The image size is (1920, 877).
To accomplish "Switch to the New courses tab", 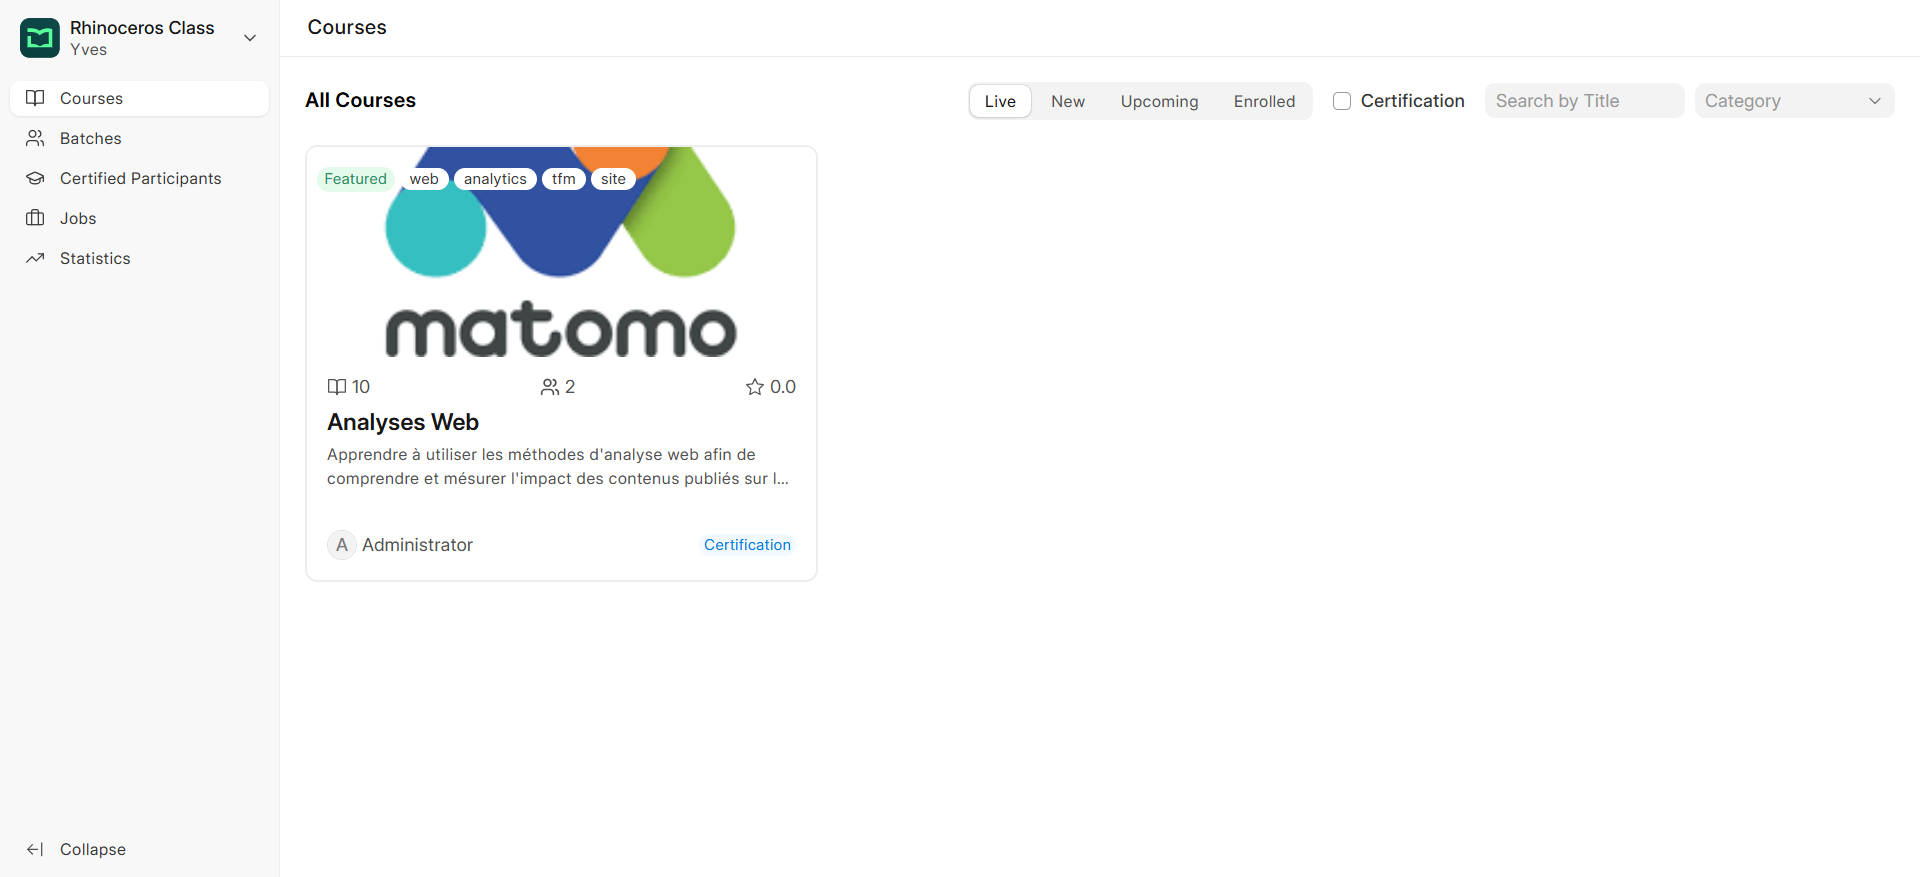I will click(1068, 101).
